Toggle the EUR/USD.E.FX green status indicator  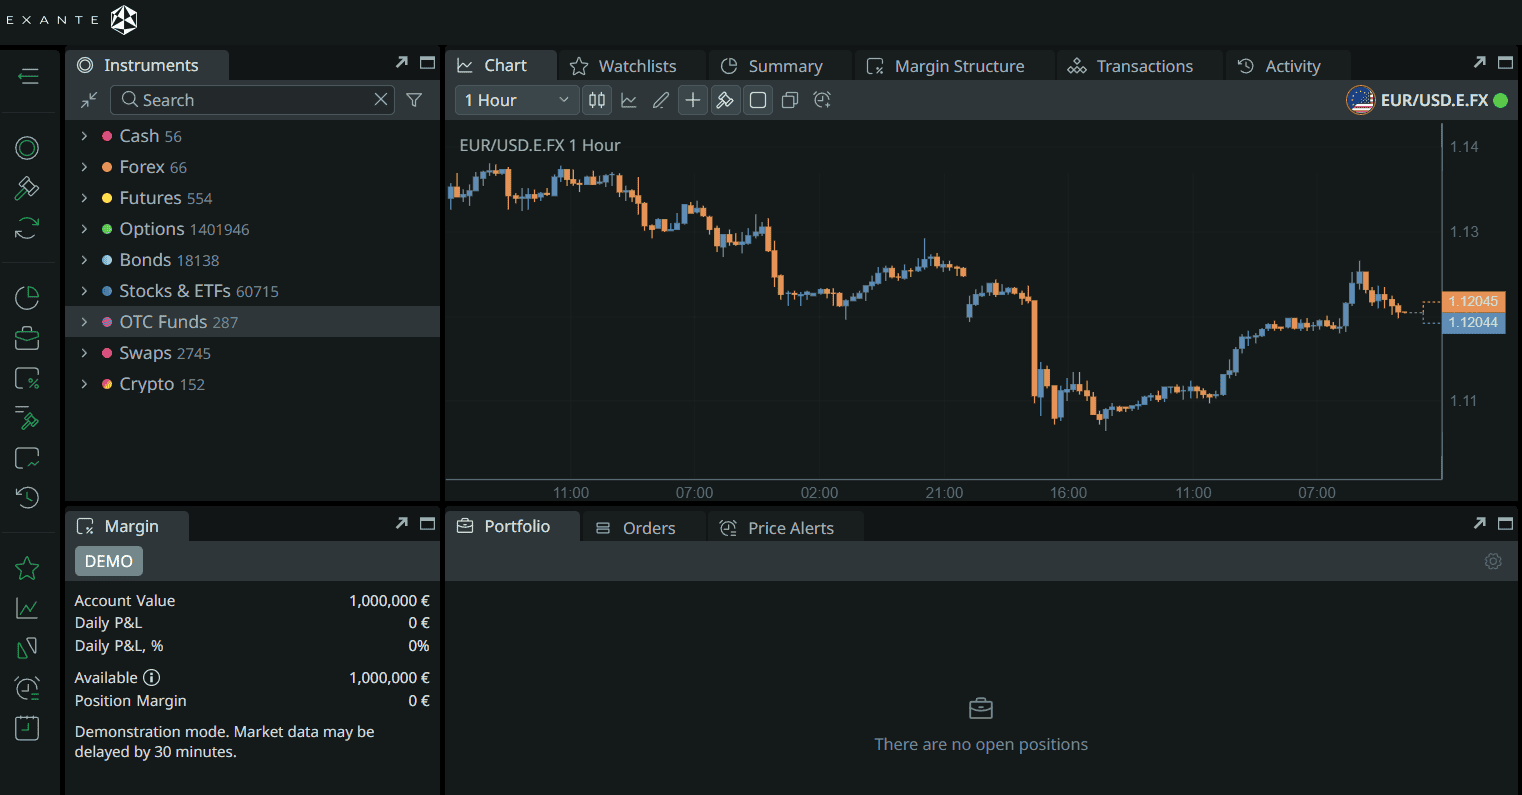click(x=1501, y=100)
